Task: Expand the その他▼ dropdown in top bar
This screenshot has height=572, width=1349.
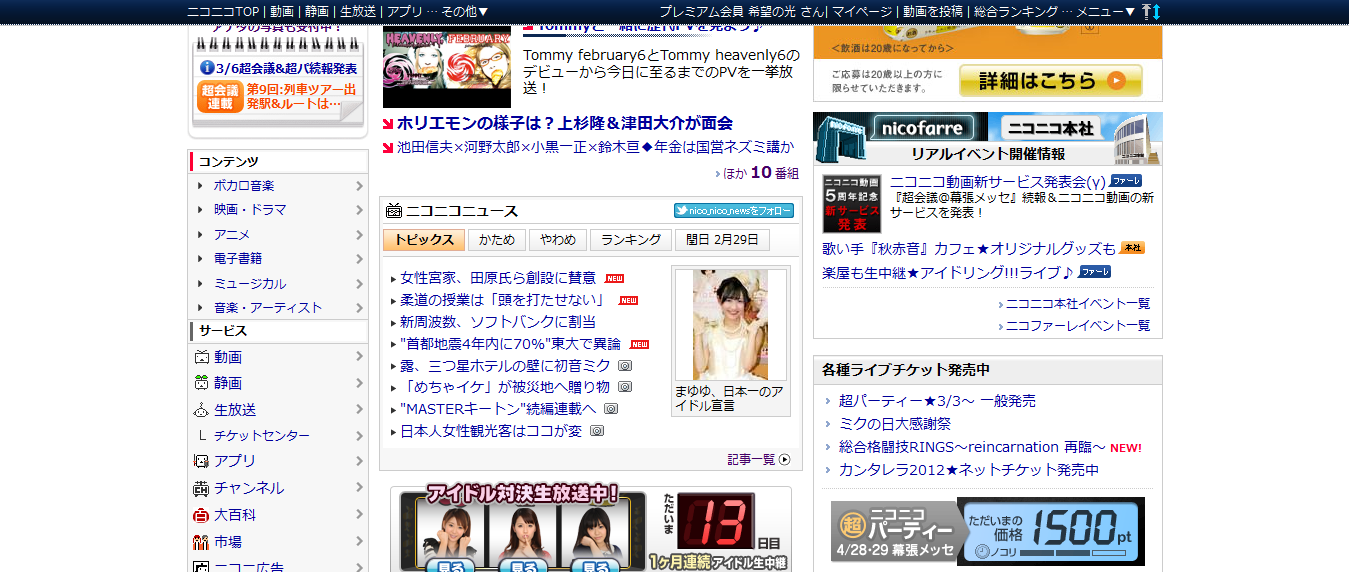Action: [x=465, y=11]
